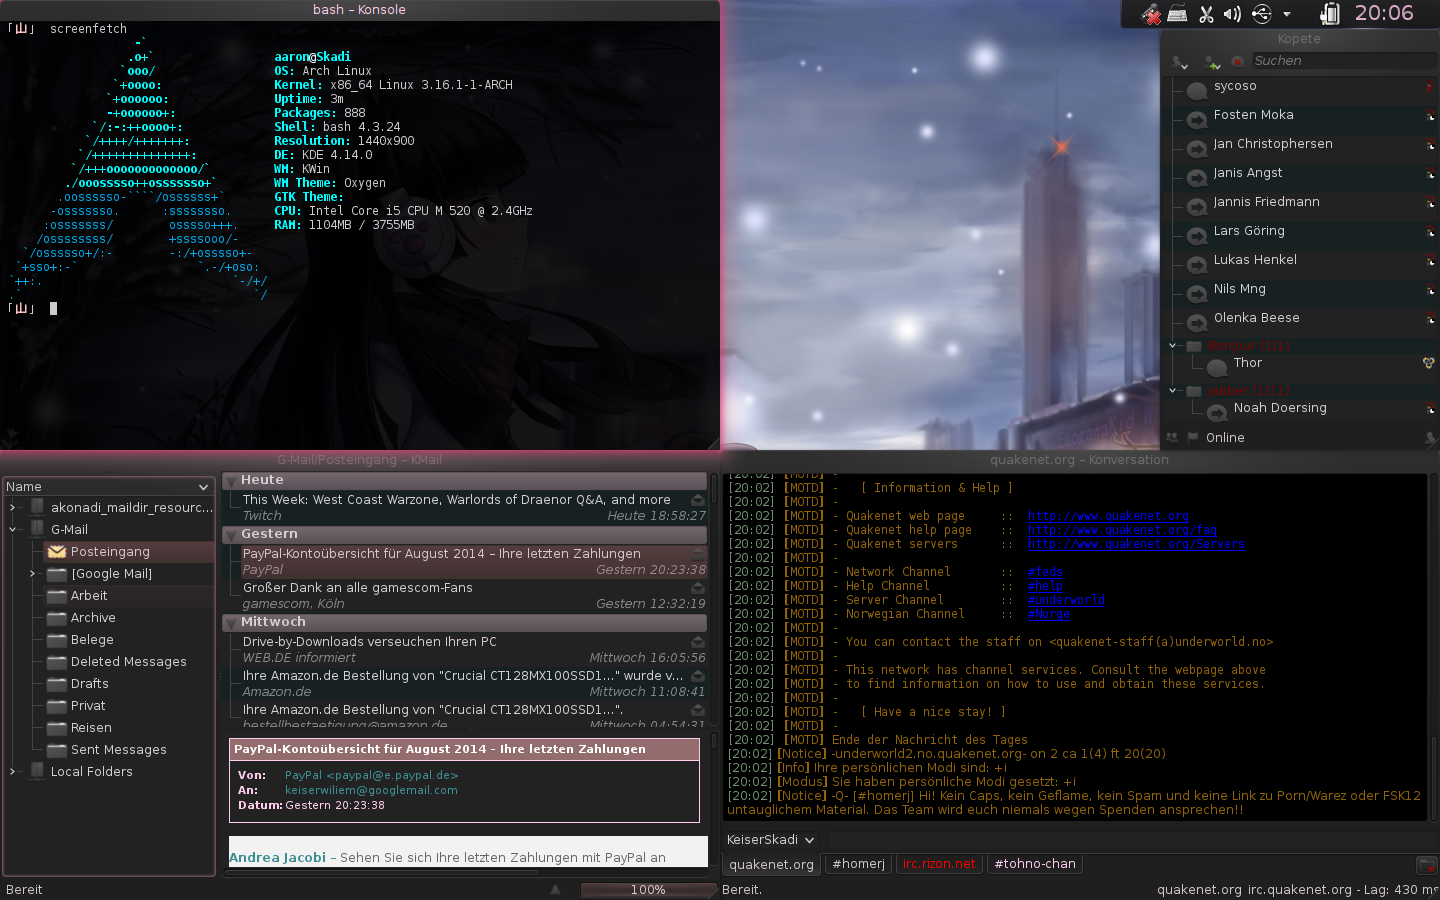Select the Posteingang inbox folder
Screen dimensions: 1440x900
point(110,552)
